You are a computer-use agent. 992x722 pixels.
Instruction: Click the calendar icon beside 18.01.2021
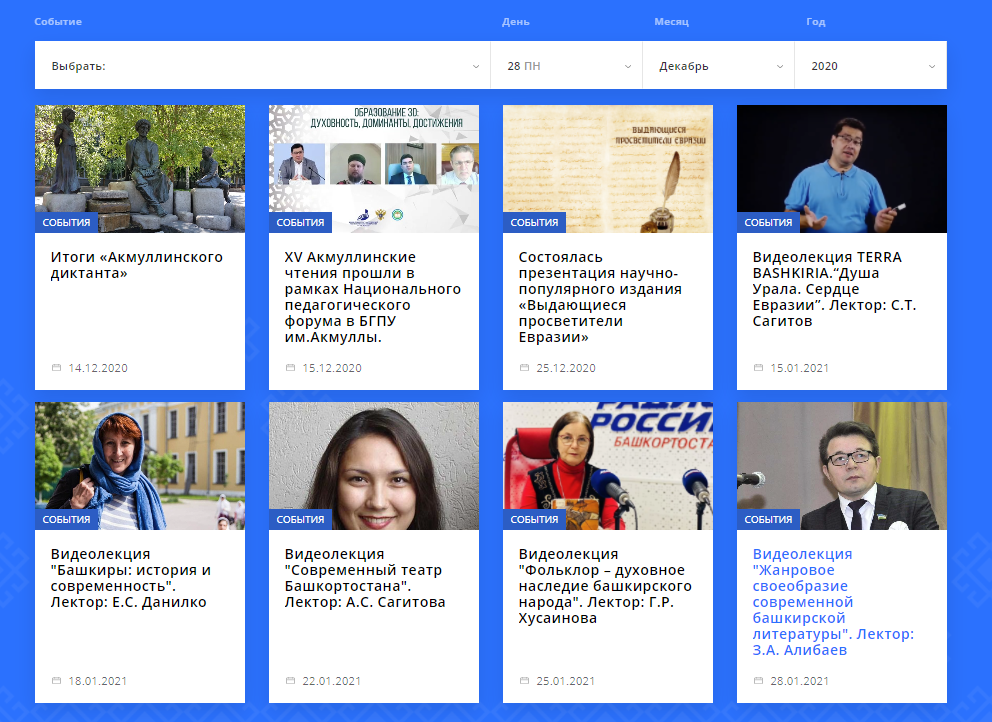(x=57, y=681)
